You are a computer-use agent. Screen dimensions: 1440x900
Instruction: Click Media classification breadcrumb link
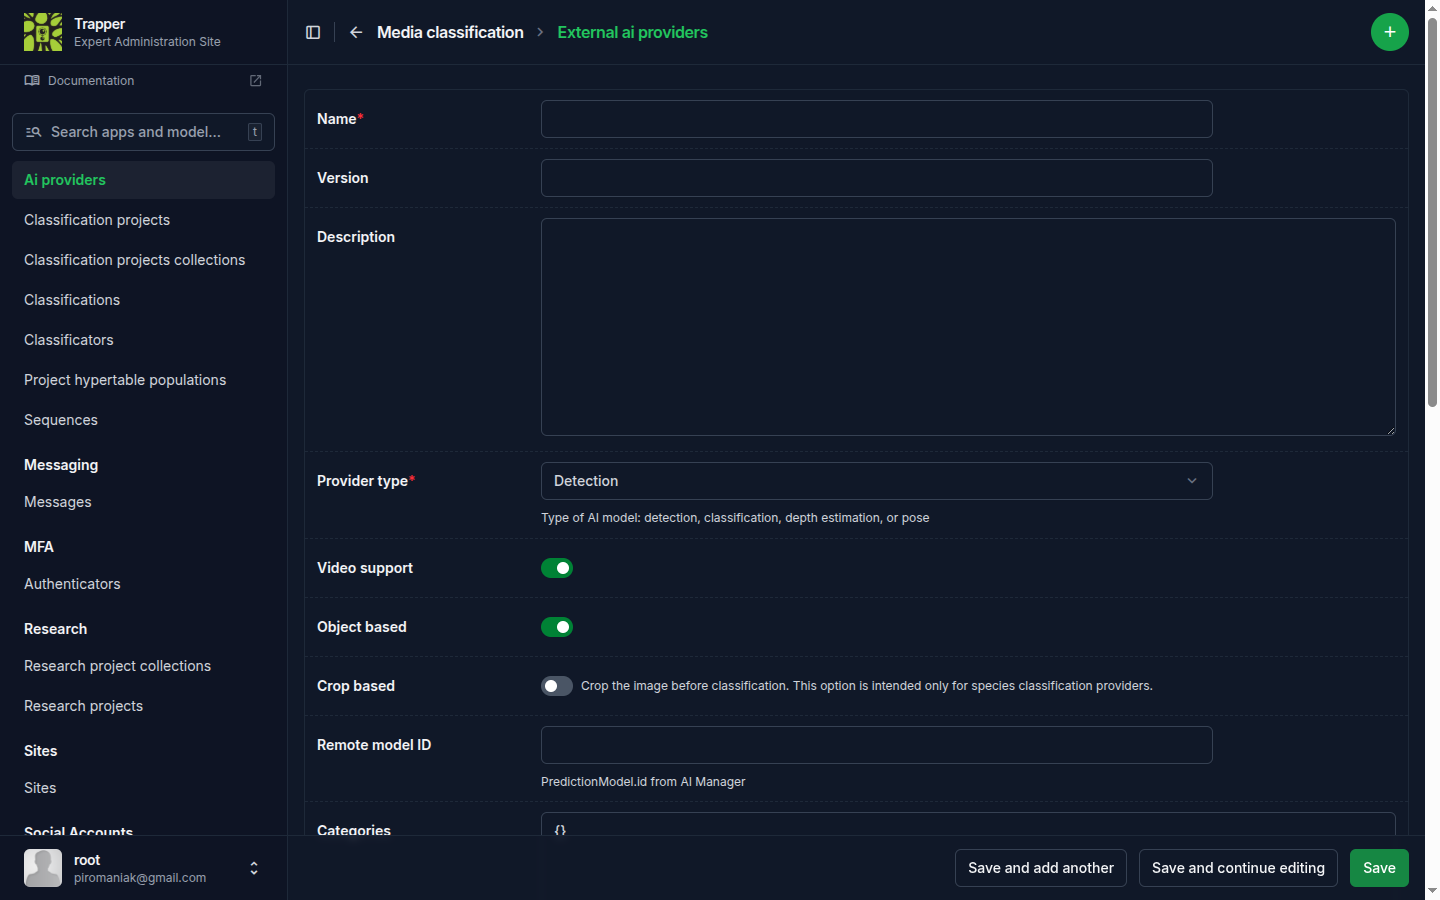pos(450,32)
